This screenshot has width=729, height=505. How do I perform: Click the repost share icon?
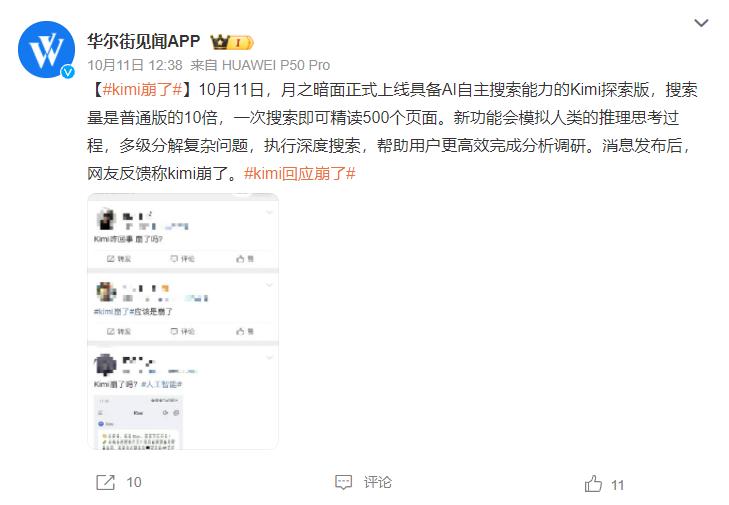(106, 482)
